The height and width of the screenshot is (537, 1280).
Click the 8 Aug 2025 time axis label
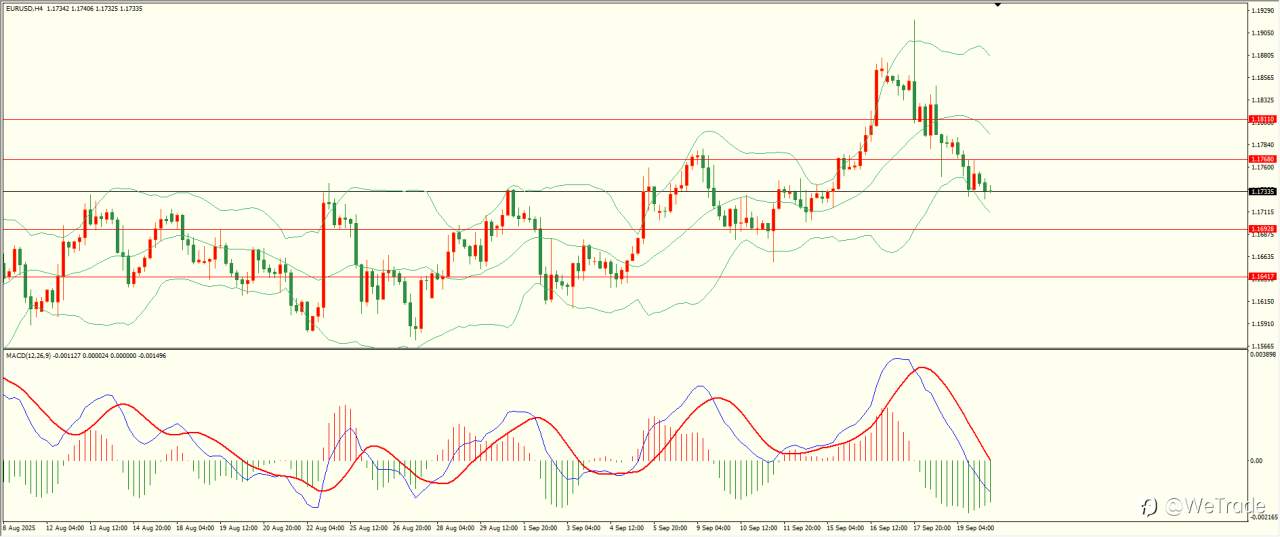18,527
